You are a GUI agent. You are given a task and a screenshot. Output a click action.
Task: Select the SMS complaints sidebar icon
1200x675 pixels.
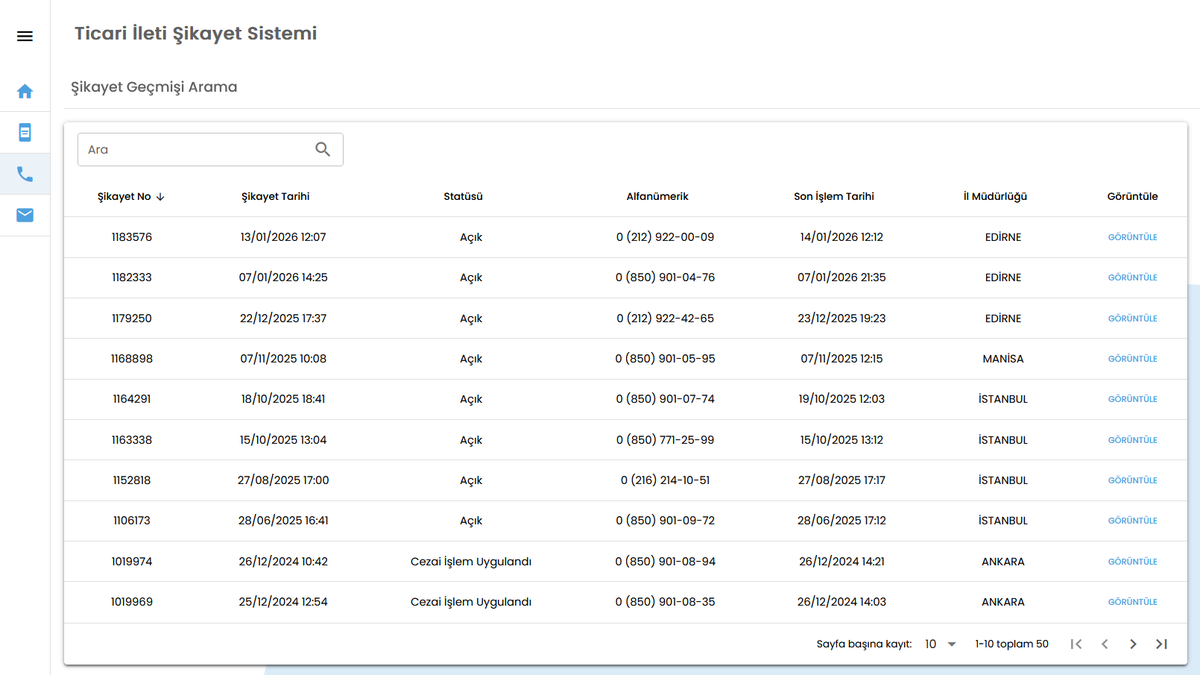pos(24,131)
